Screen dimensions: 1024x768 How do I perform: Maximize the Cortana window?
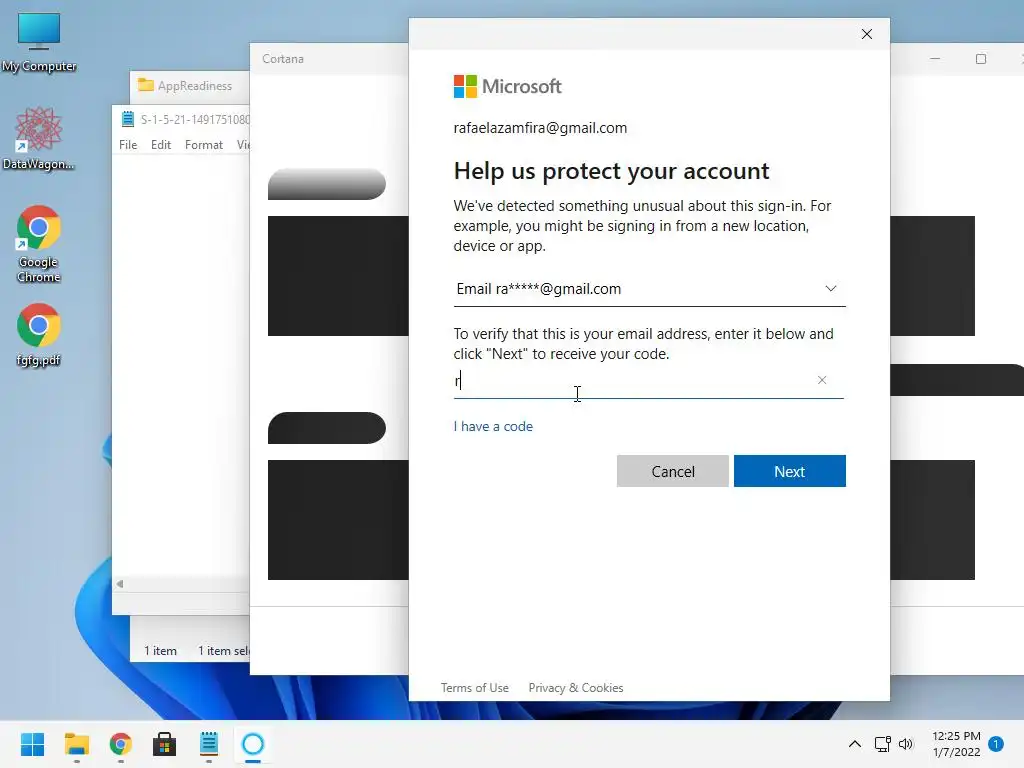point(981,59)
